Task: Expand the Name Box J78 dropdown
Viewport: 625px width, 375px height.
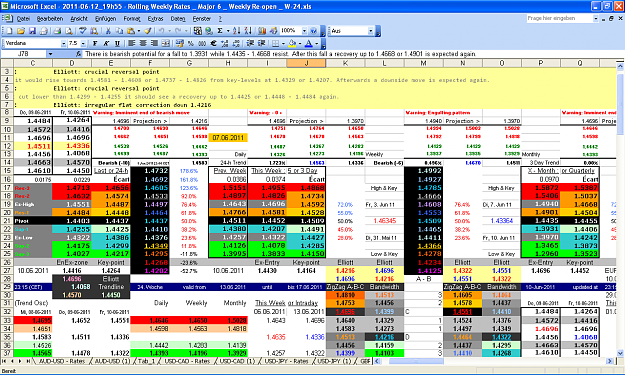Action: click(50, 54)
